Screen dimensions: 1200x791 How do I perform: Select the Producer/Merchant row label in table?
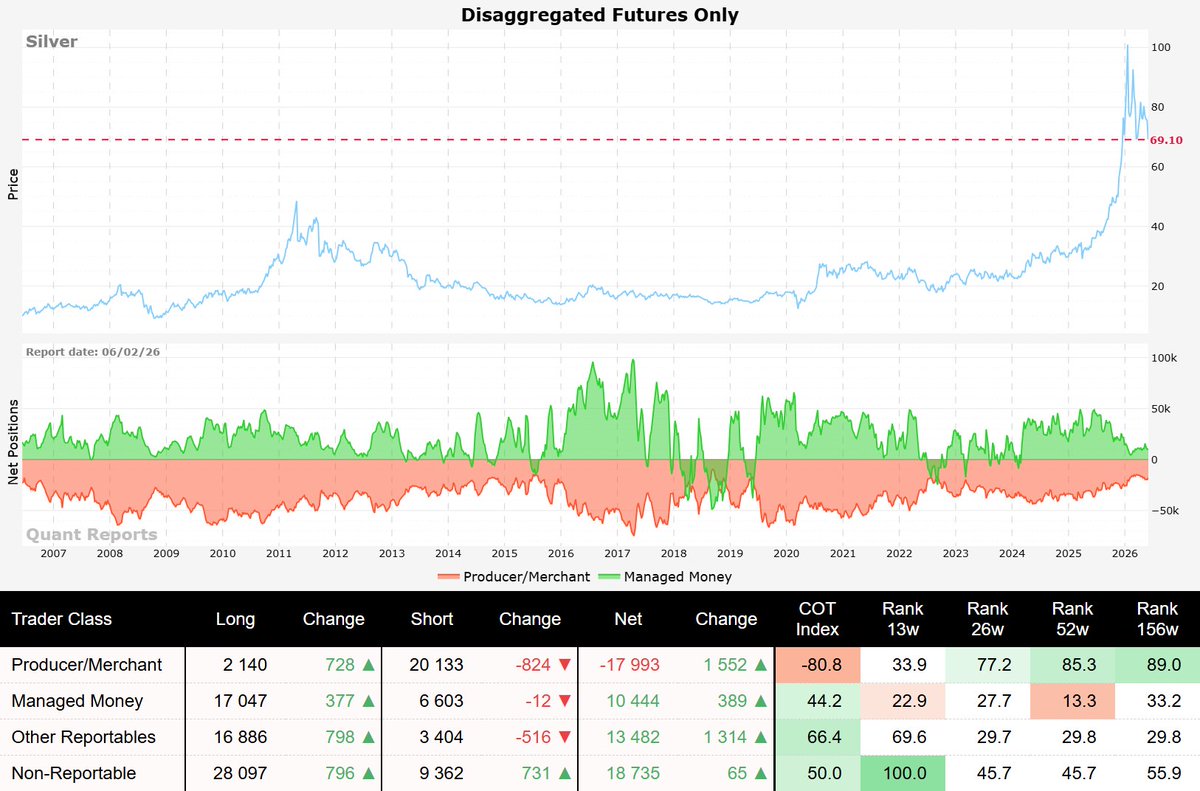pyautogui.click(x=87, y=664)
